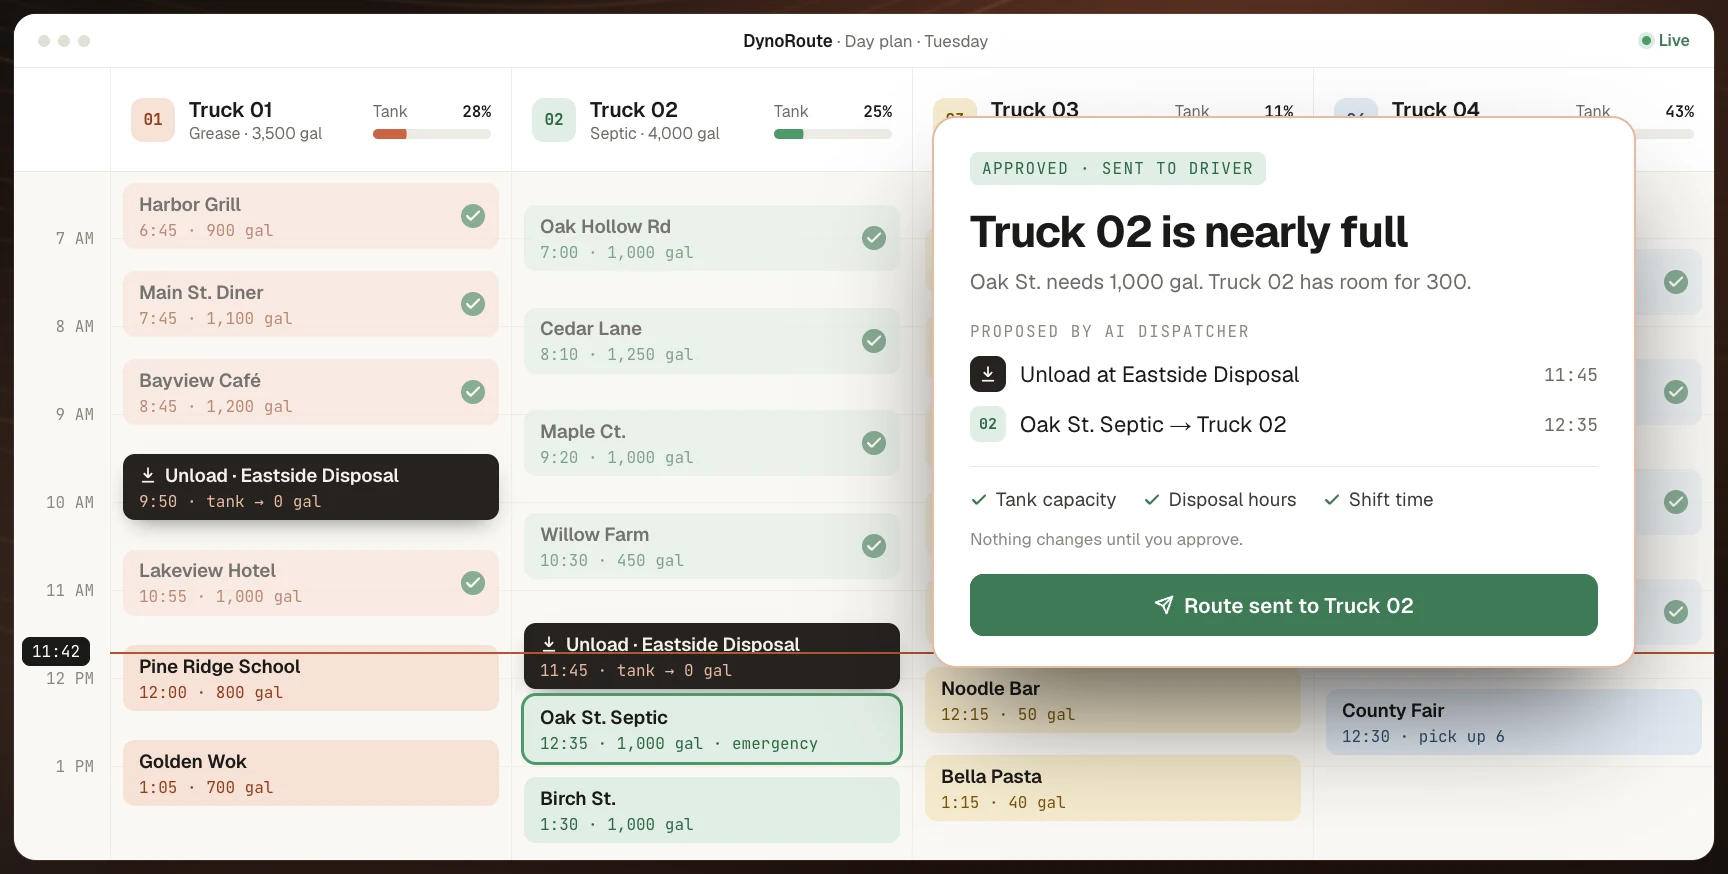Open the Bella Pasta stop card
The height and width of the screenshot is (874, 1728).
[x=1113, y=789]
